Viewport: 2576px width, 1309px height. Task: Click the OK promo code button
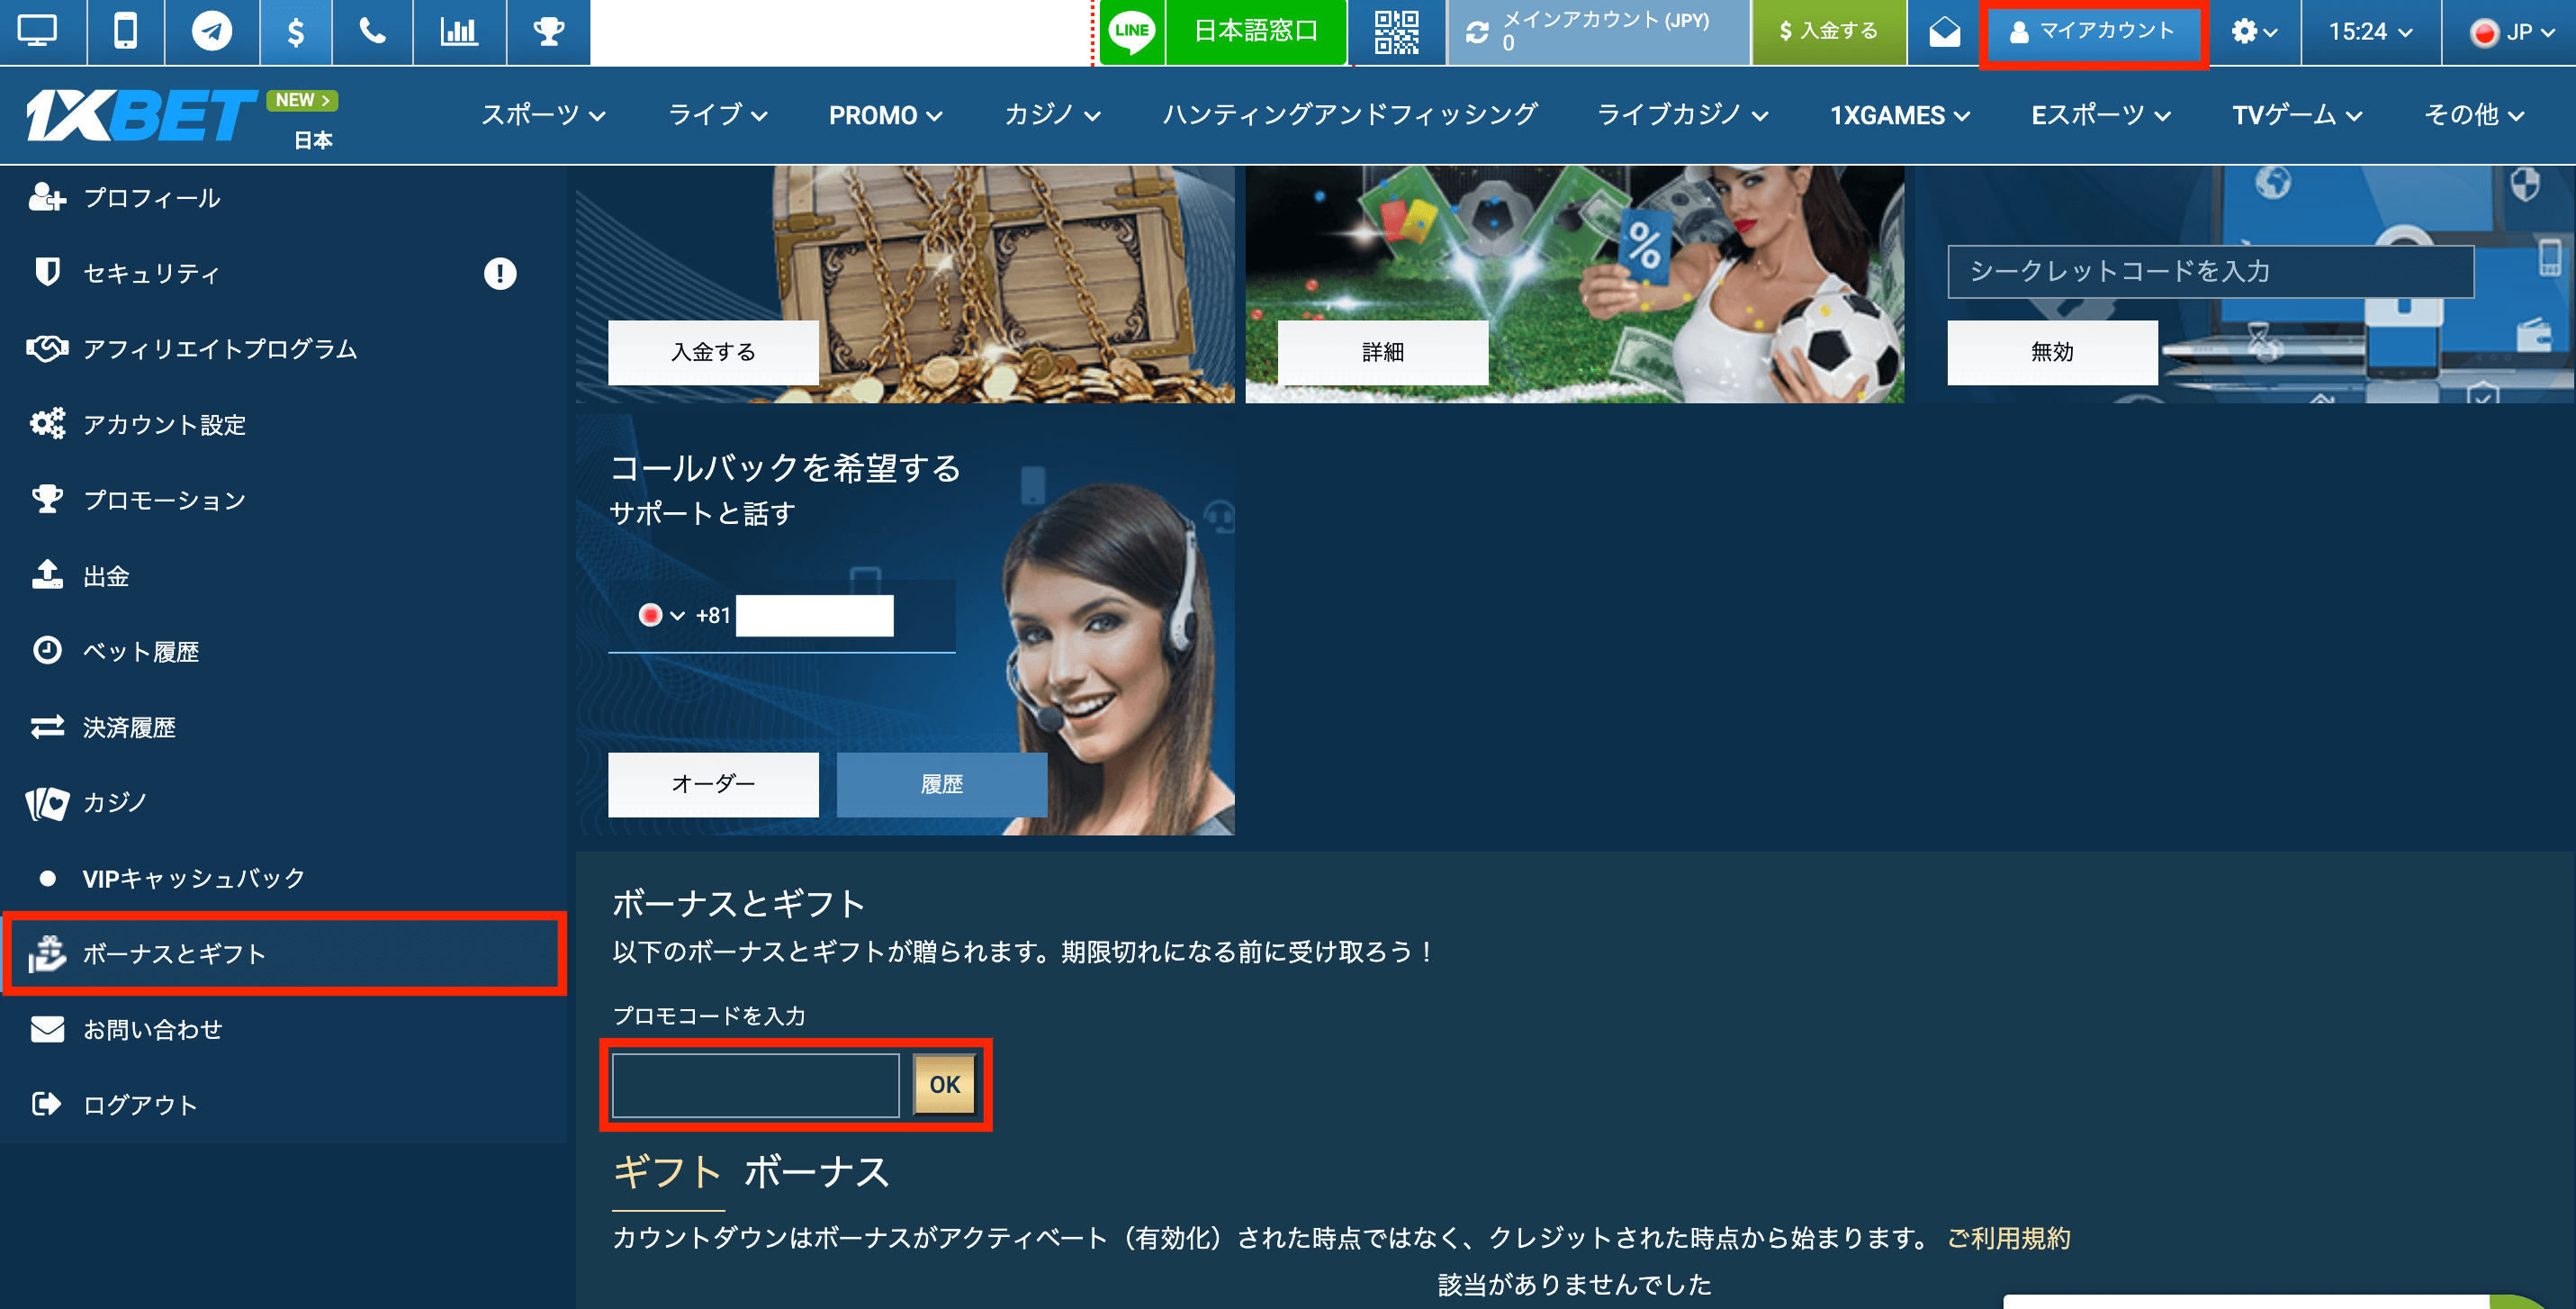944,1085
